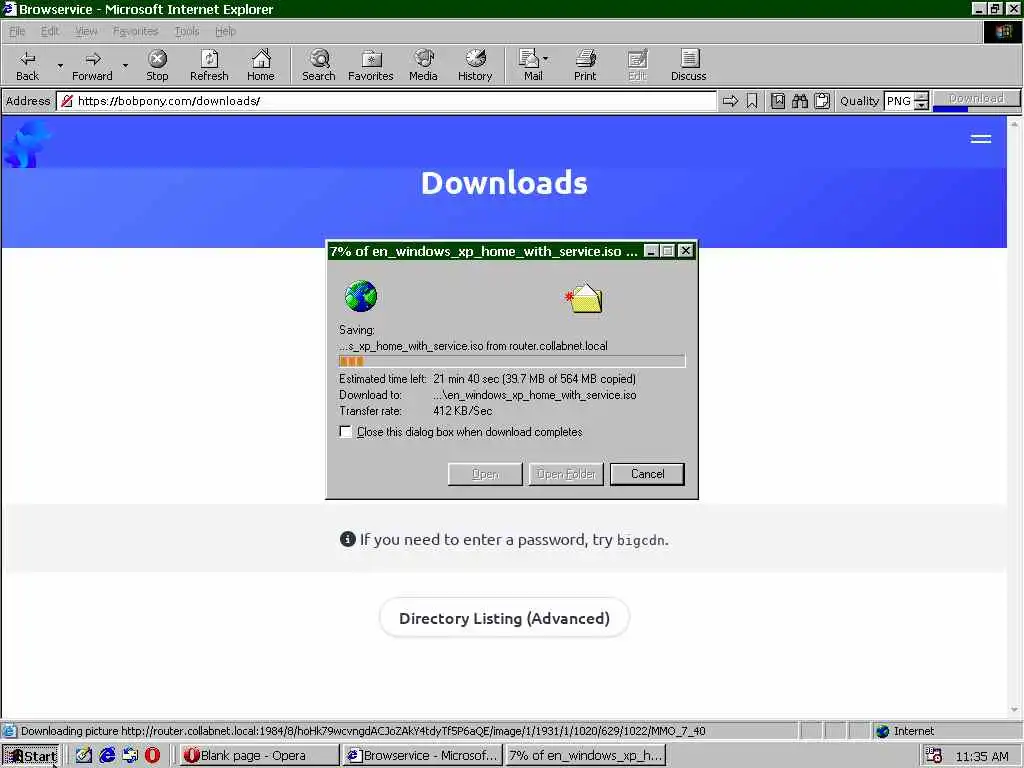Click the first Quick Launch notepad icon
The image size is (1024, 768).
point(84,756)
